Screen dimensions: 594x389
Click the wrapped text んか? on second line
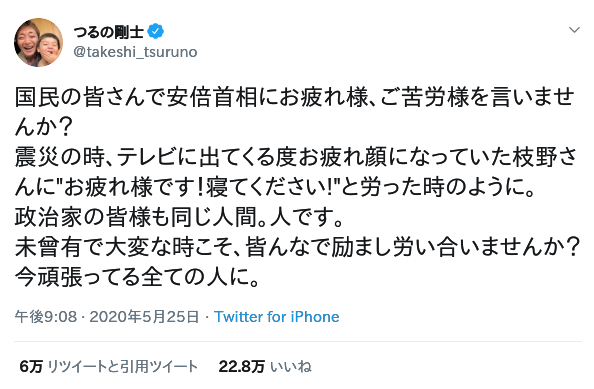(44, 127)
